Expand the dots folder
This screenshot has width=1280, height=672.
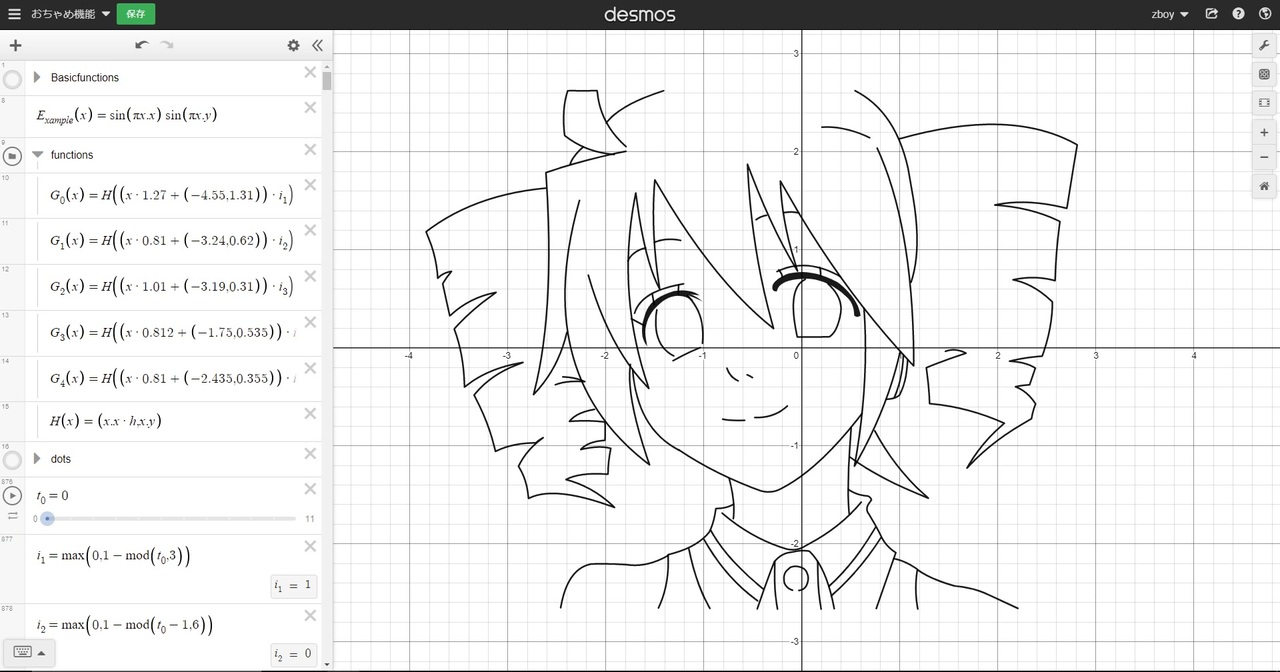tap(38, 459)
